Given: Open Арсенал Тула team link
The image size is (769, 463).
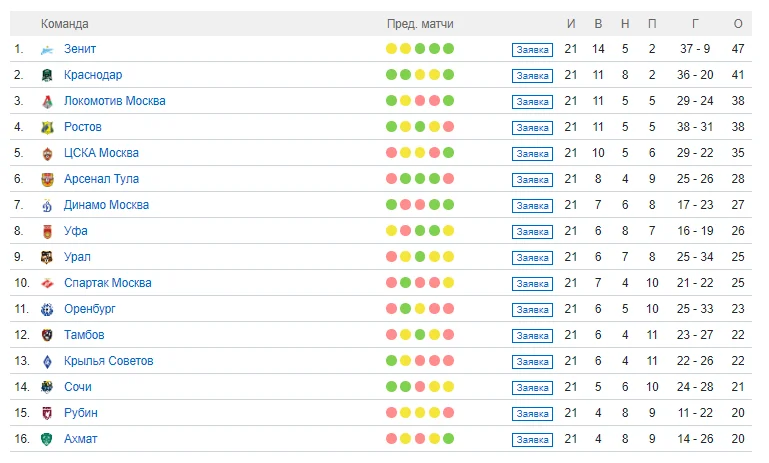Looking at the screenshot, I should click(102, 179).
